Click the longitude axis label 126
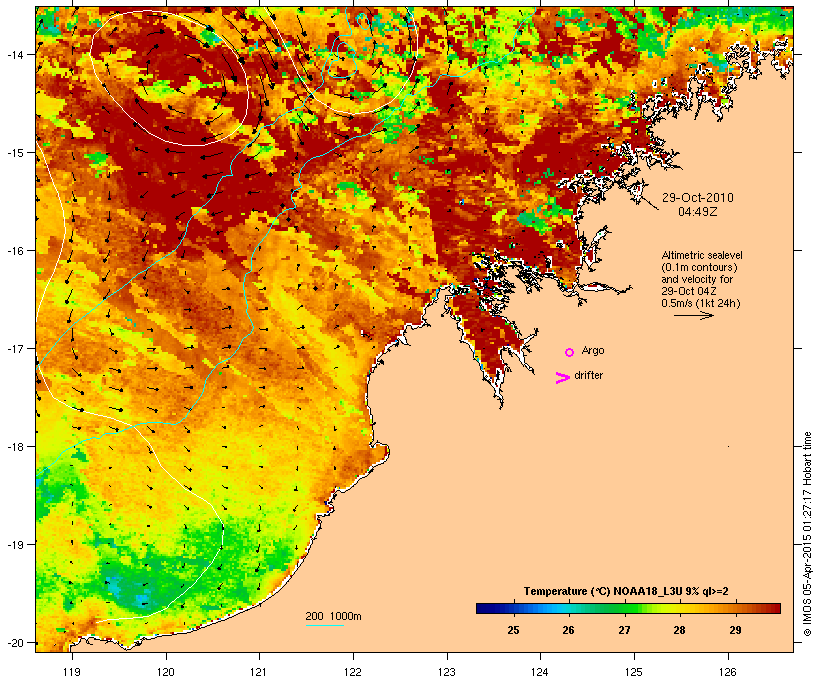The width and height of the screenshot is (820, 680). tap(727, 672)
